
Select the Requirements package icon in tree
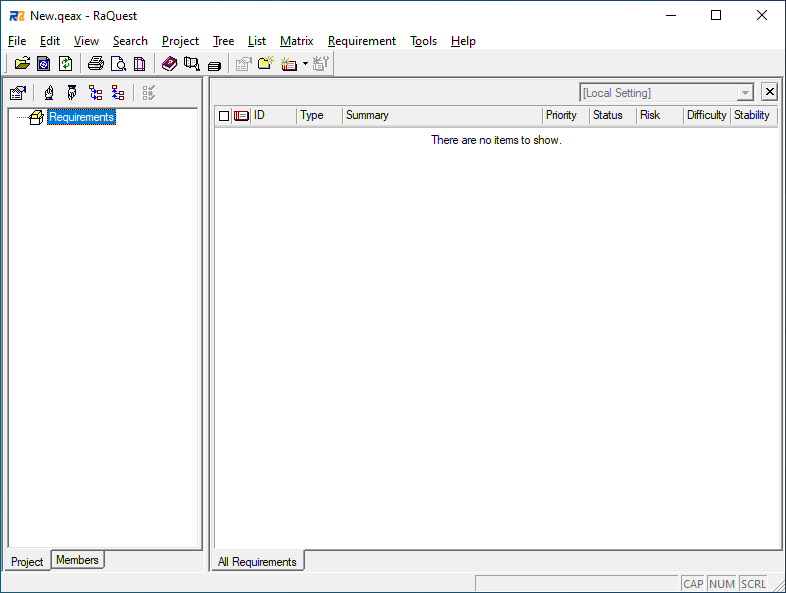pyautogui.click(x=36, y=117)
